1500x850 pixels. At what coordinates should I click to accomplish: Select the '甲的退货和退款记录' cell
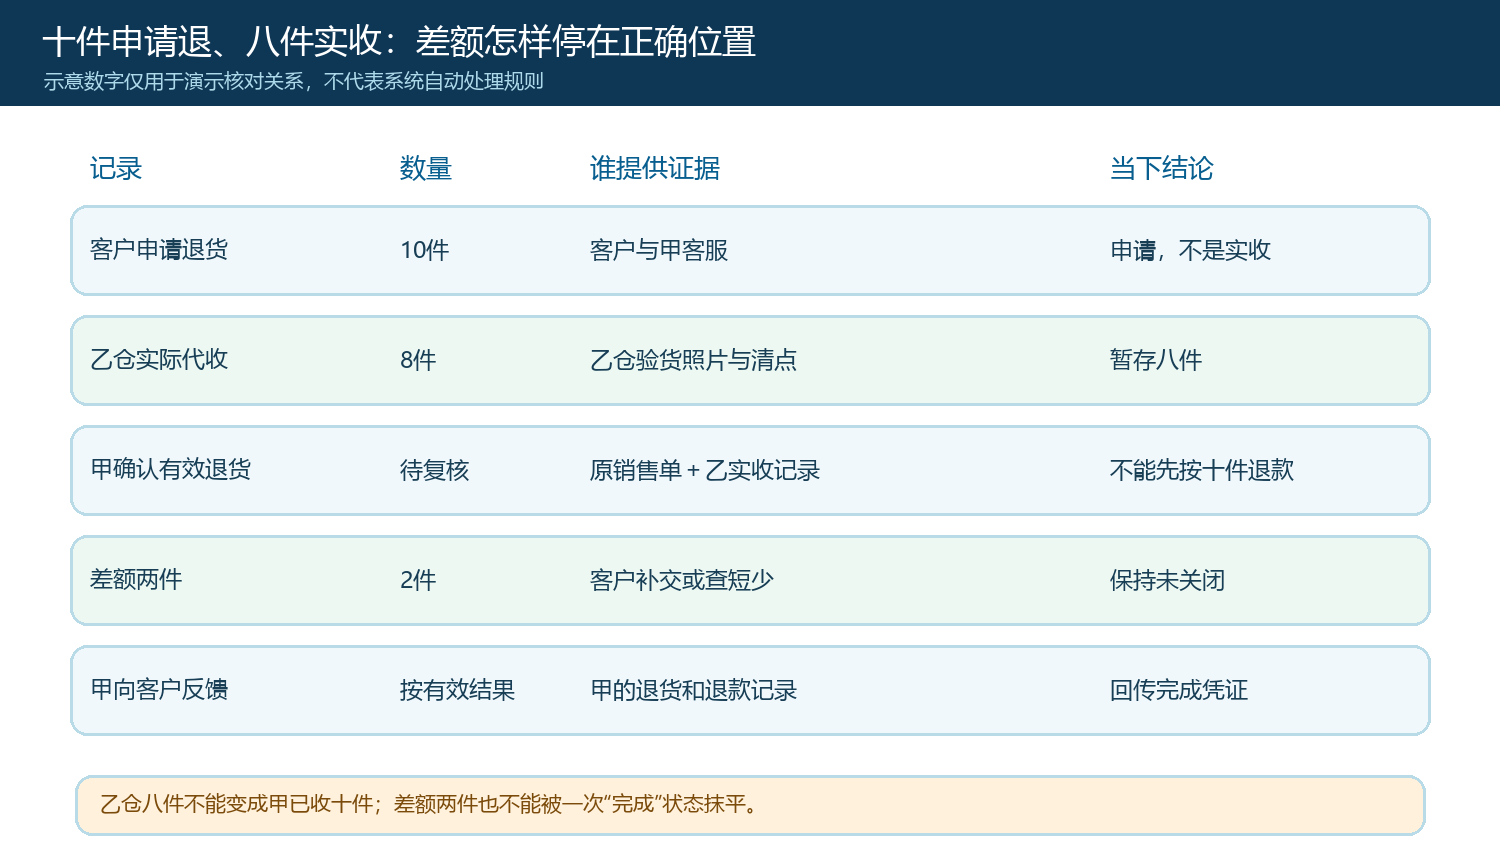point(694,690)
